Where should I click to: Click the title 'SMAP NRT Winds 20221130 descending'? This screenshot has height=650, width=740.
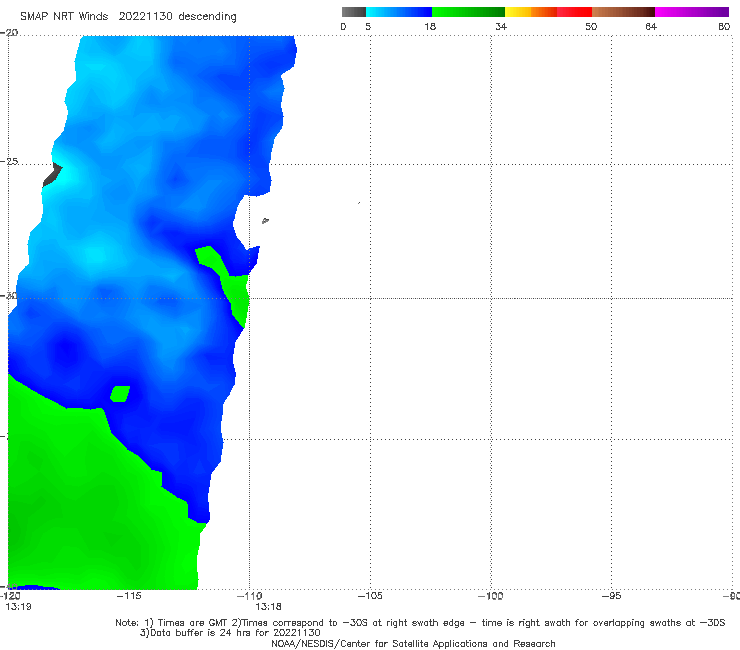click(x=128, y=17)
